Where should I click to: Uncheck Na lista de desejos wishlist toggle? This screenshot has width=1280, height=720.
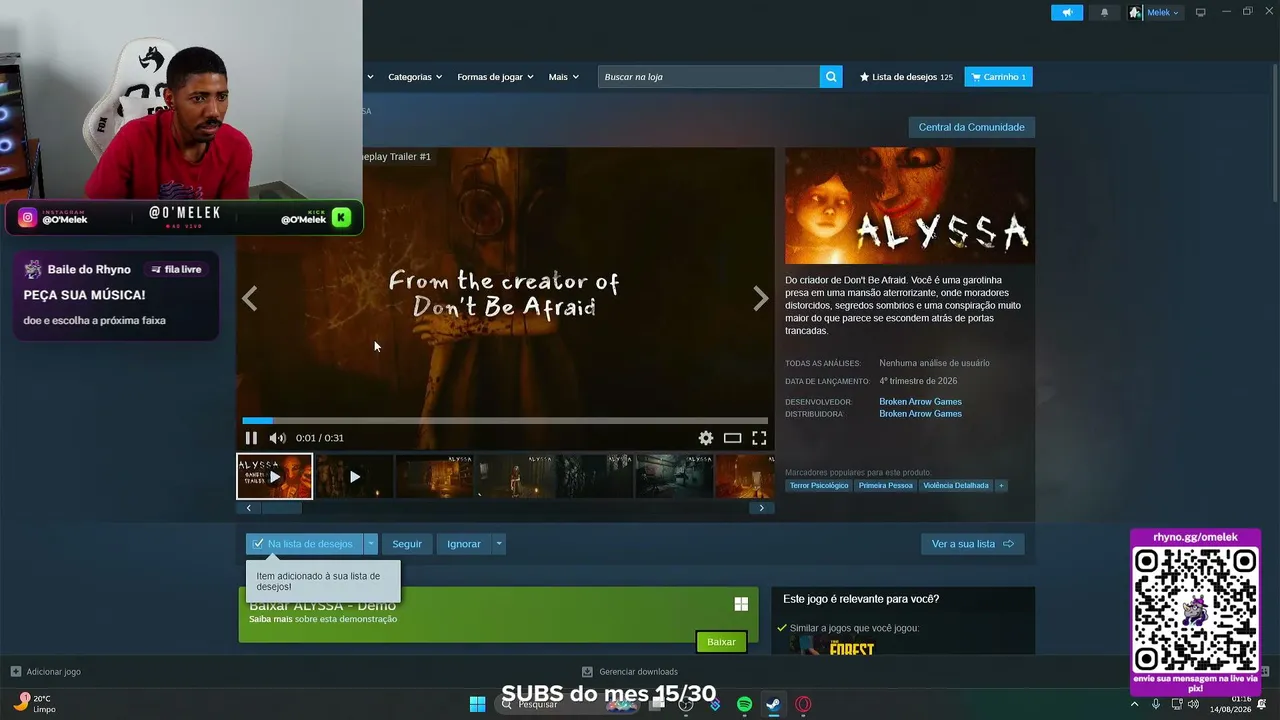[x=304, y=544]
